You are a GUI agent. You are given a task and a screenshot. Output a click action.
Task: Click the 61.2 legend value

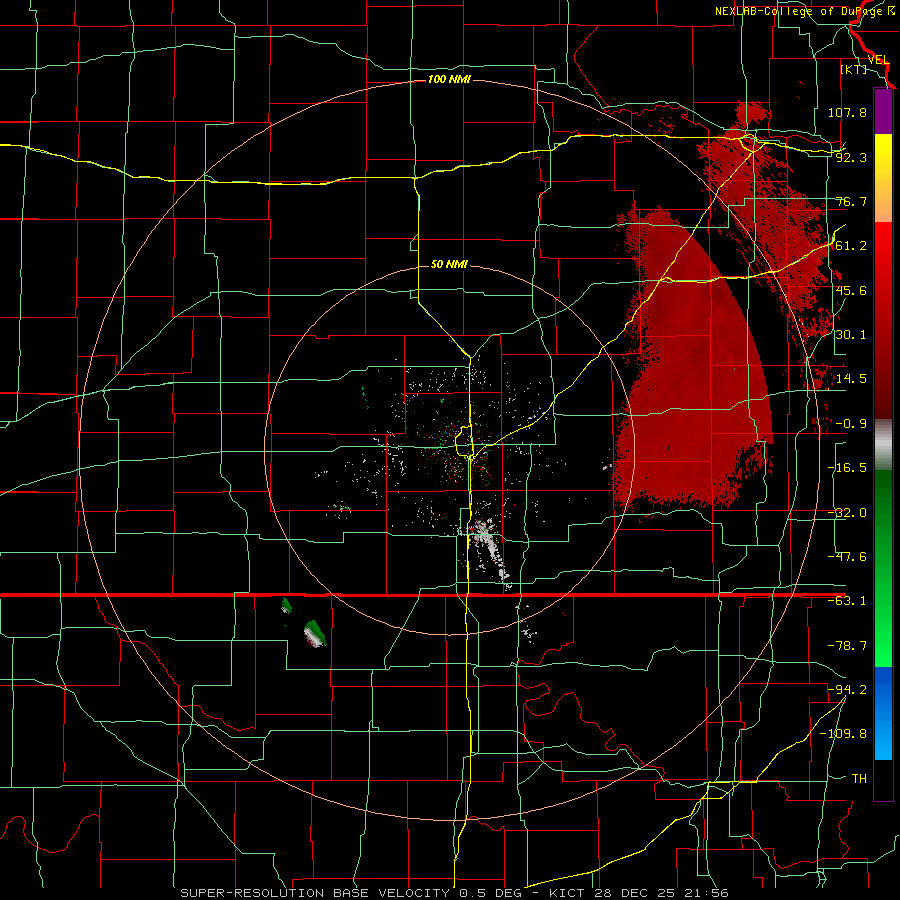pyautogui.click(x=851, y=246)
